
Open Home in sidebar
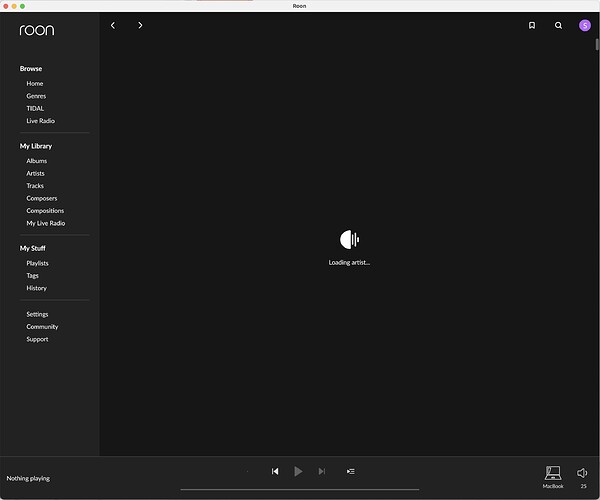coord(35,83)
